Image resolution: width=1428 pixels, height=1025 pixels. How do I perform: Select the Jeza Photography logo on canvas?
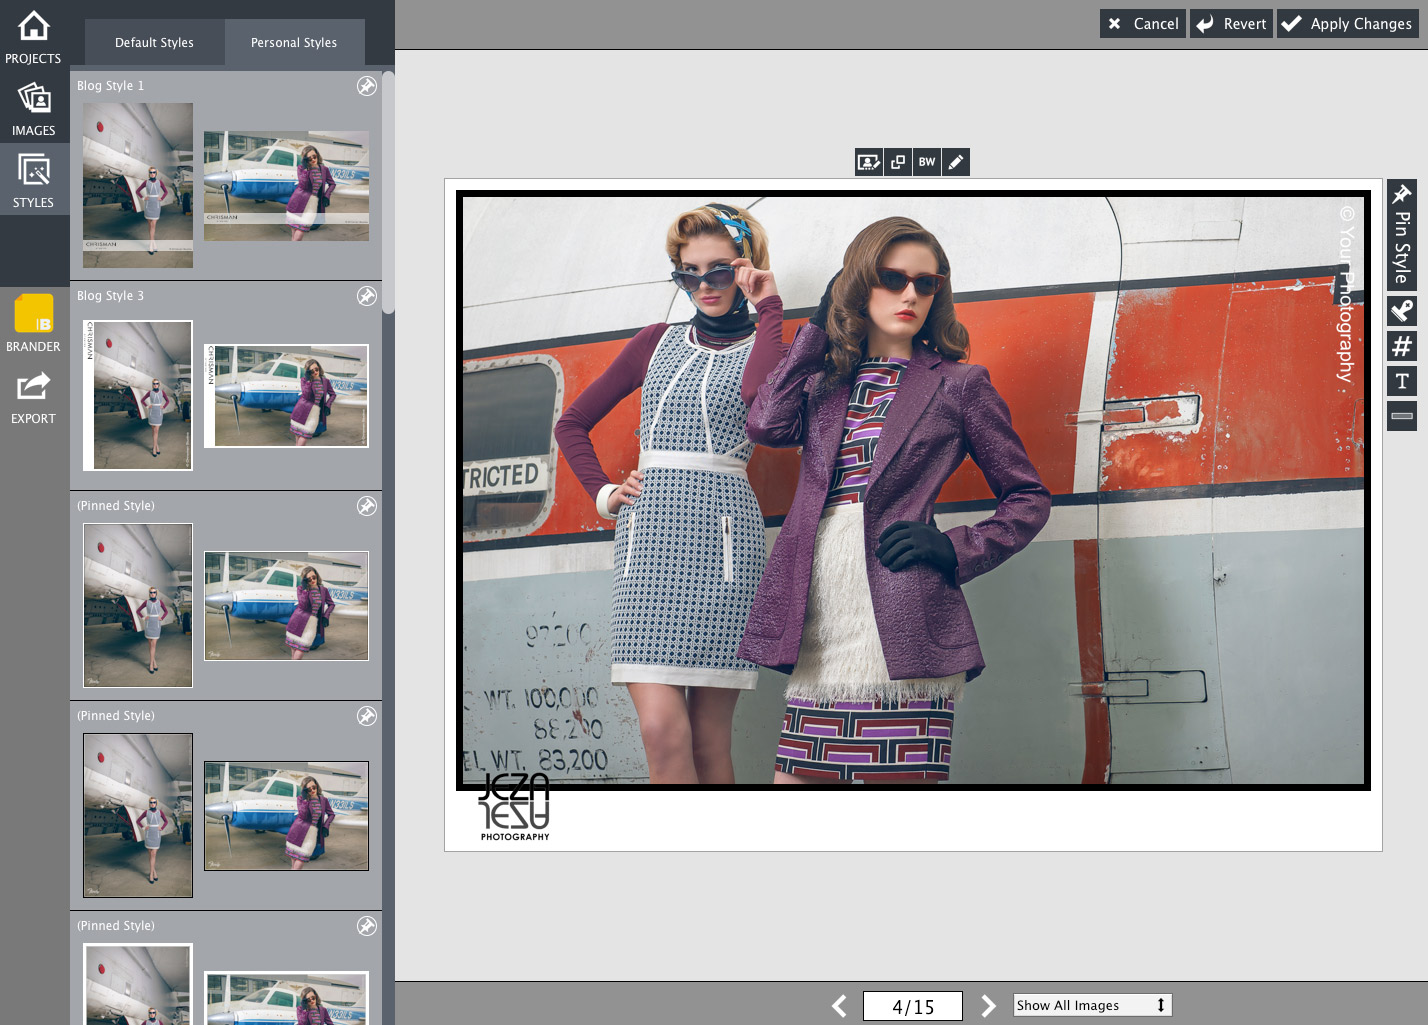coord(514,806)
